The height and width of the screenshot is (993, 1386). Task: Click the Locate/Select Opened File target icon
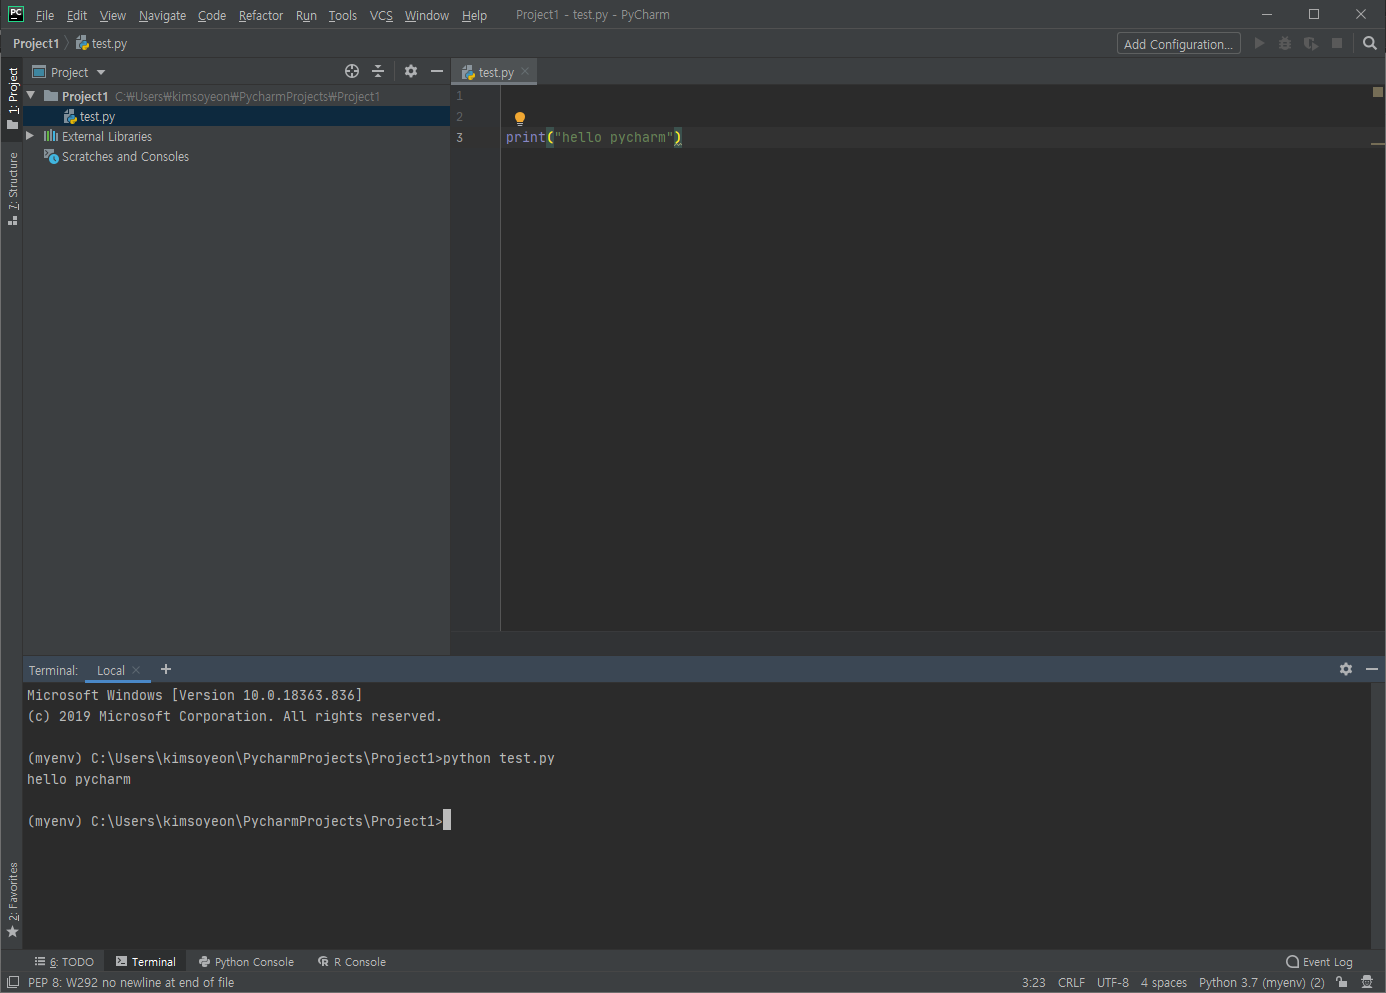[352, 71]
